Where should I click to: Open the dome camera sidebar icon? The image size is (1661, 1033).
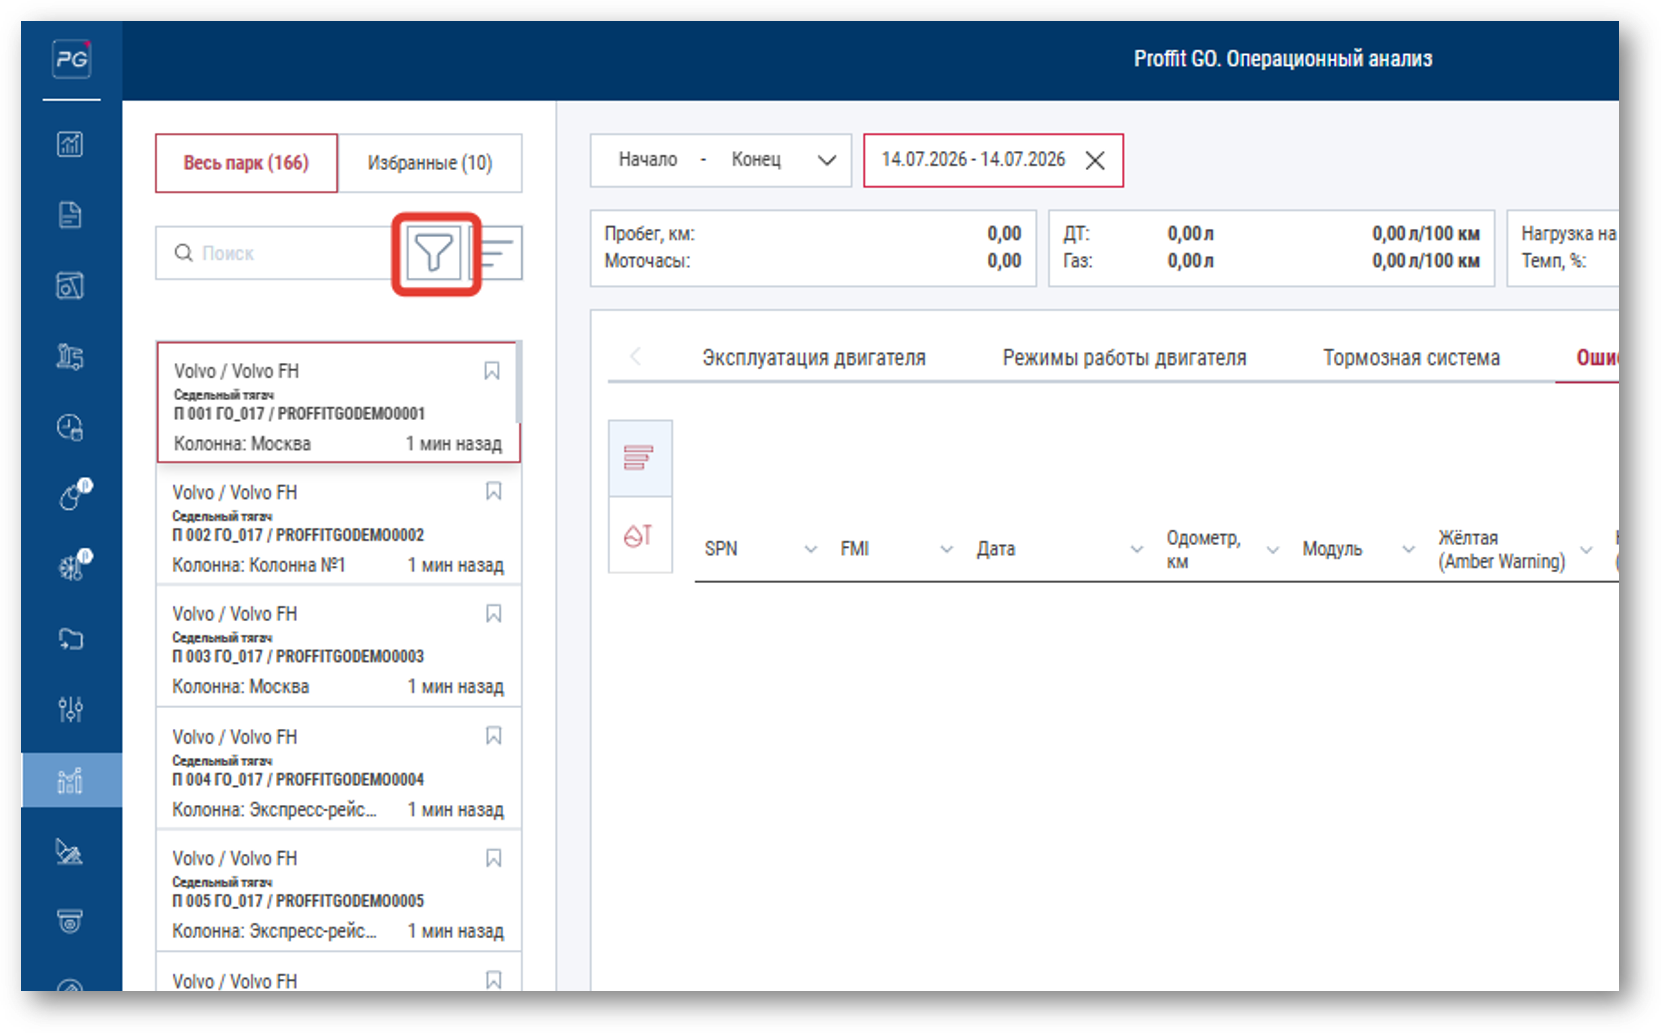pyautogui.click(x=70, y=921)
